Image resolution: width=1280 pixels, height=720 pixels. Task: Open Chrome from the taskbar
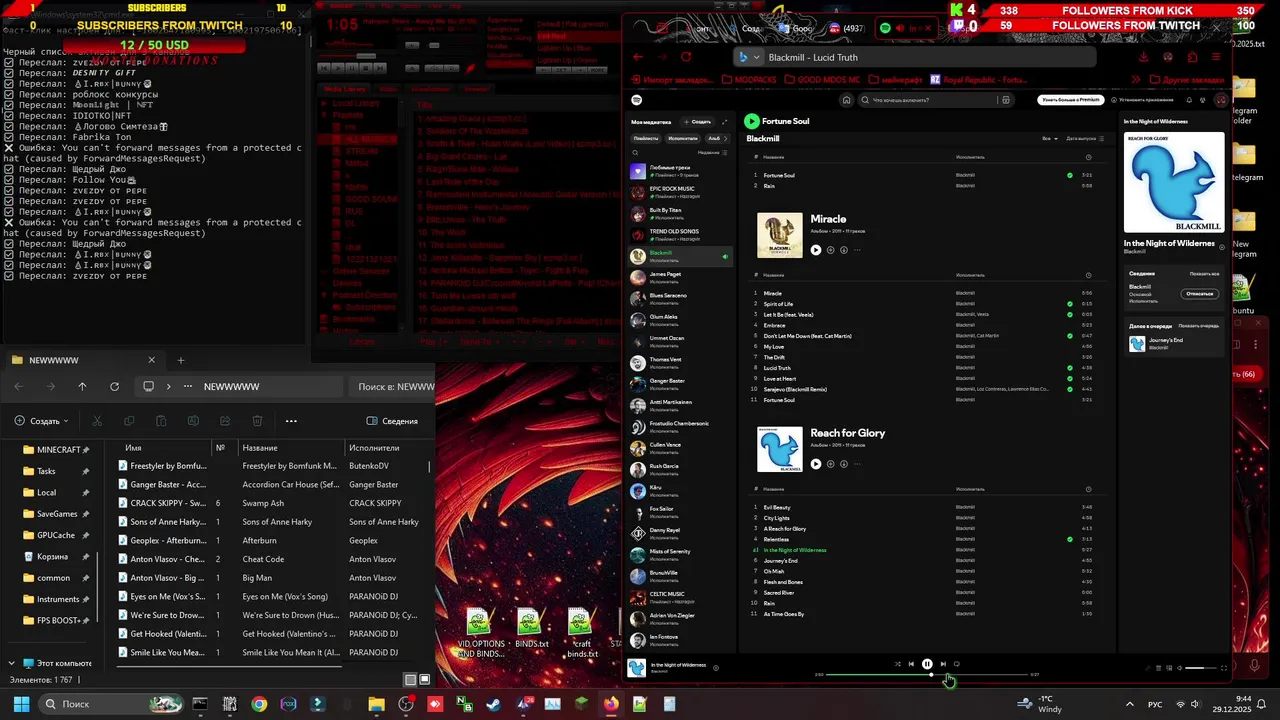259,704
